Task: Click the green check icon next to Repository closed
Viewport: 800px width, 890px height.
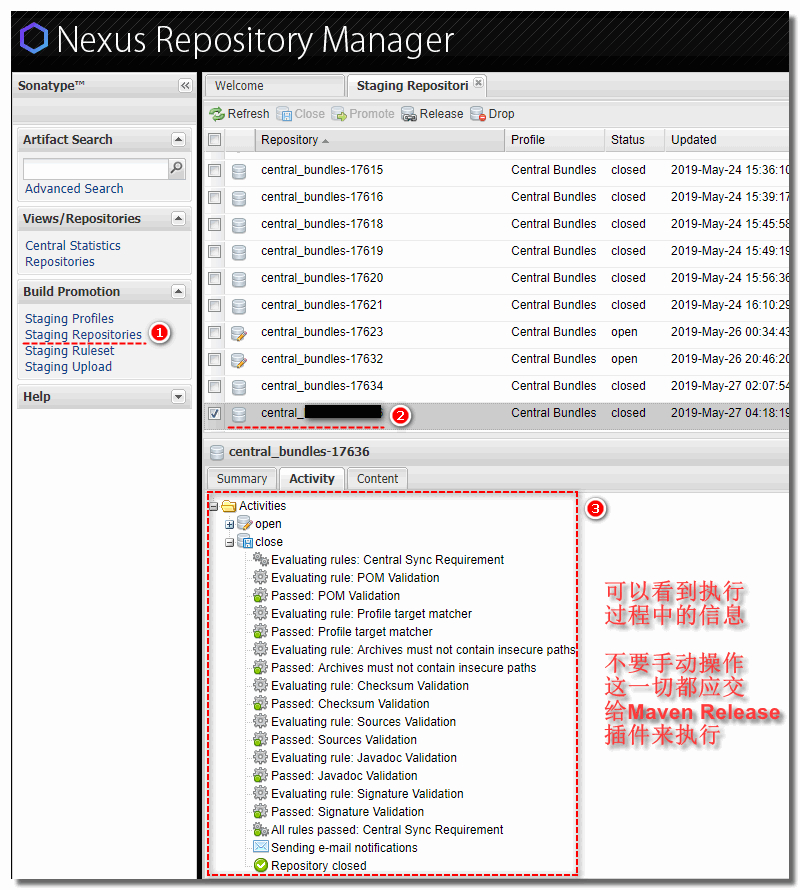Action: 261,865
